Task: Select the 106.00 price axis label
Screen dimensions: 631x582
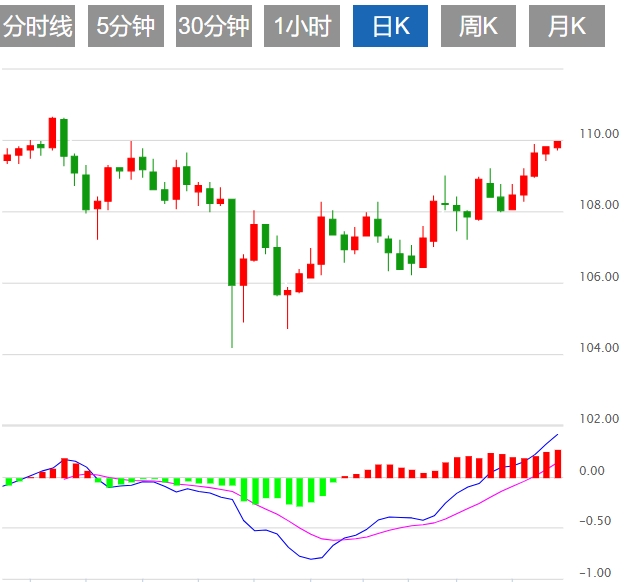Action: (x=599, y=276)
